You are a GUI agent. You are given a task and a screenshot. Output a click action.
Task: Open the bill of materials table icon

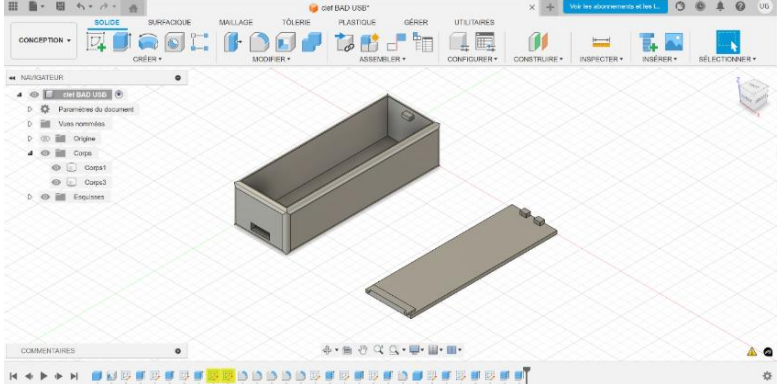coord(423,42)
